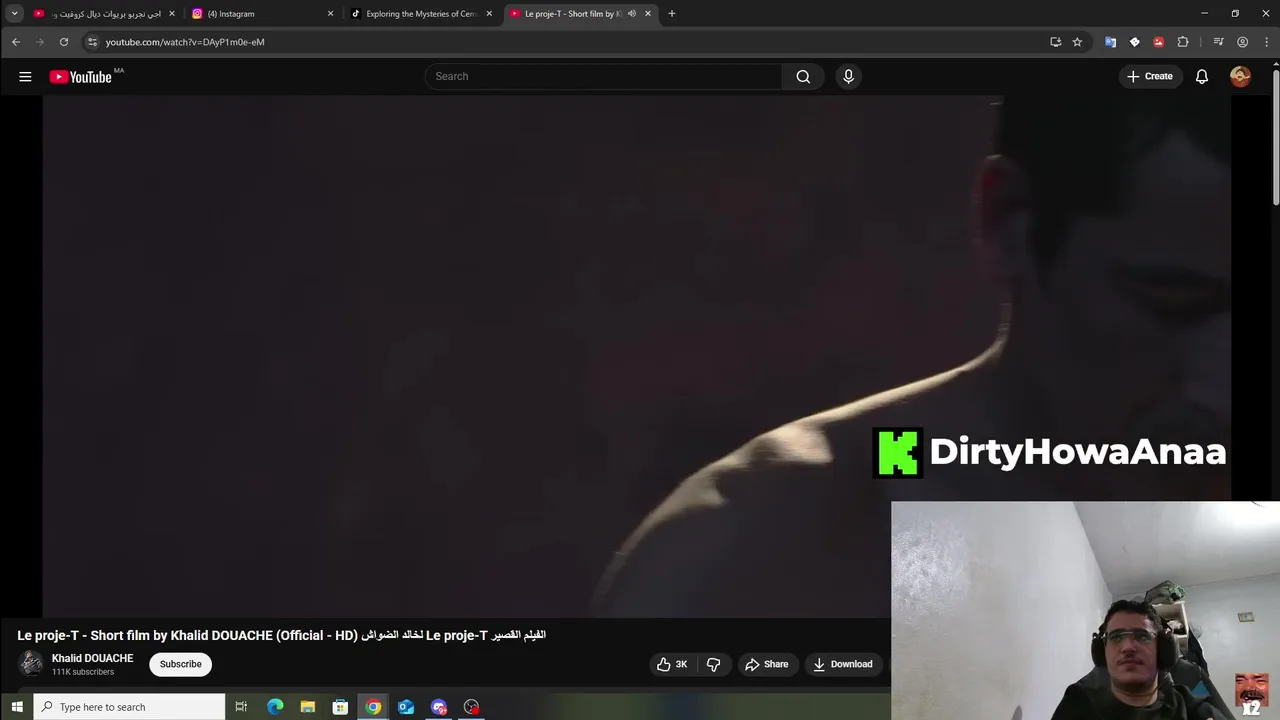Viewport: 1280px width, 720px height.
Task: Open the YouTube account avatar menu
Action: pos(1240,76)
